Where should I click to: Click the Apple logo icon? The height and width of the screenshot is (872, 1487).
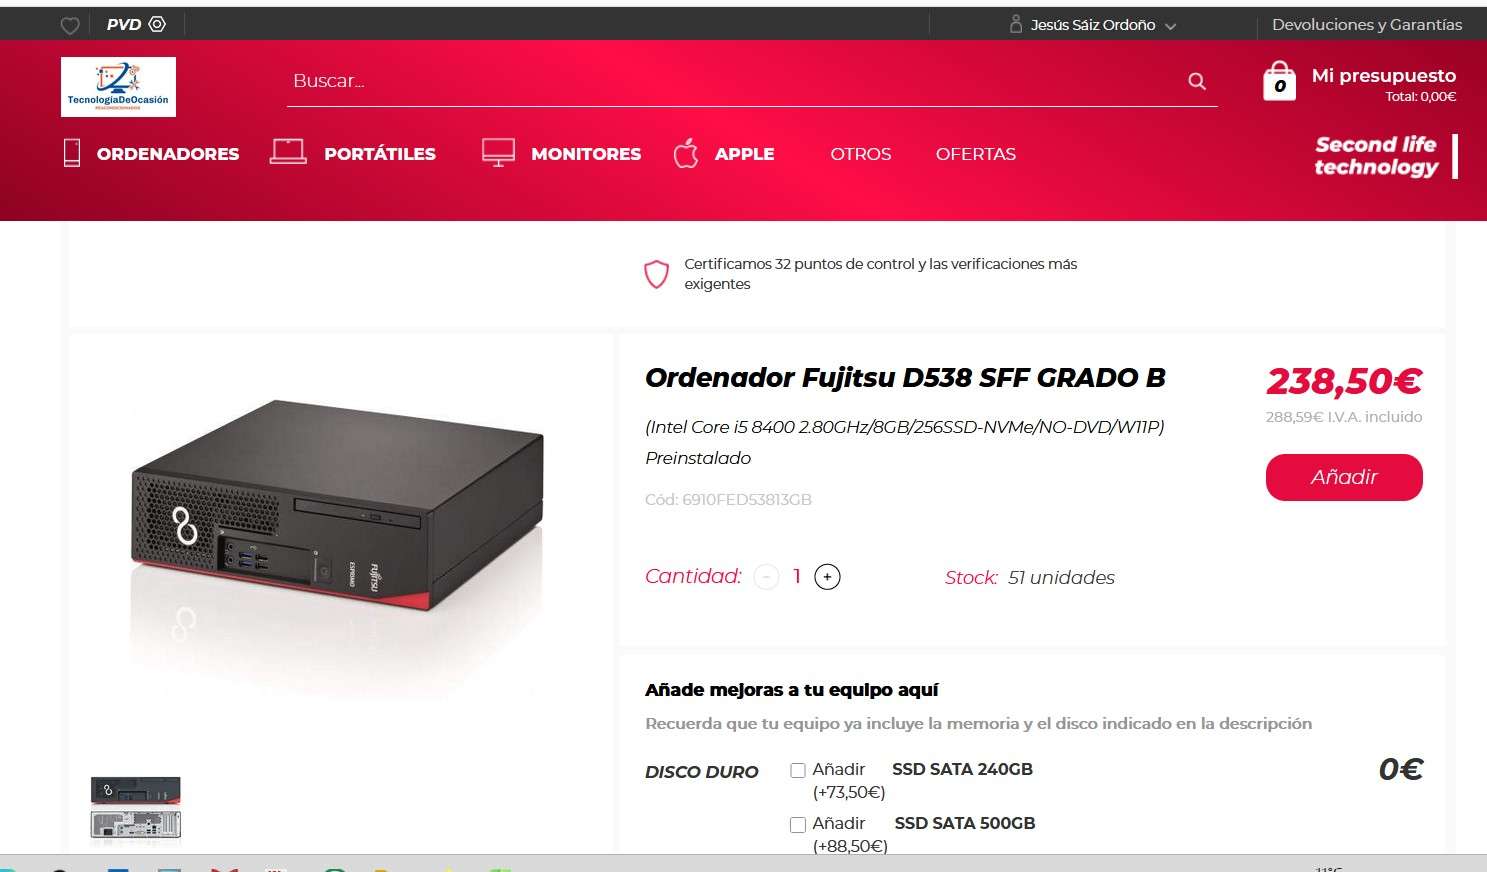click(x=686, y=153)
